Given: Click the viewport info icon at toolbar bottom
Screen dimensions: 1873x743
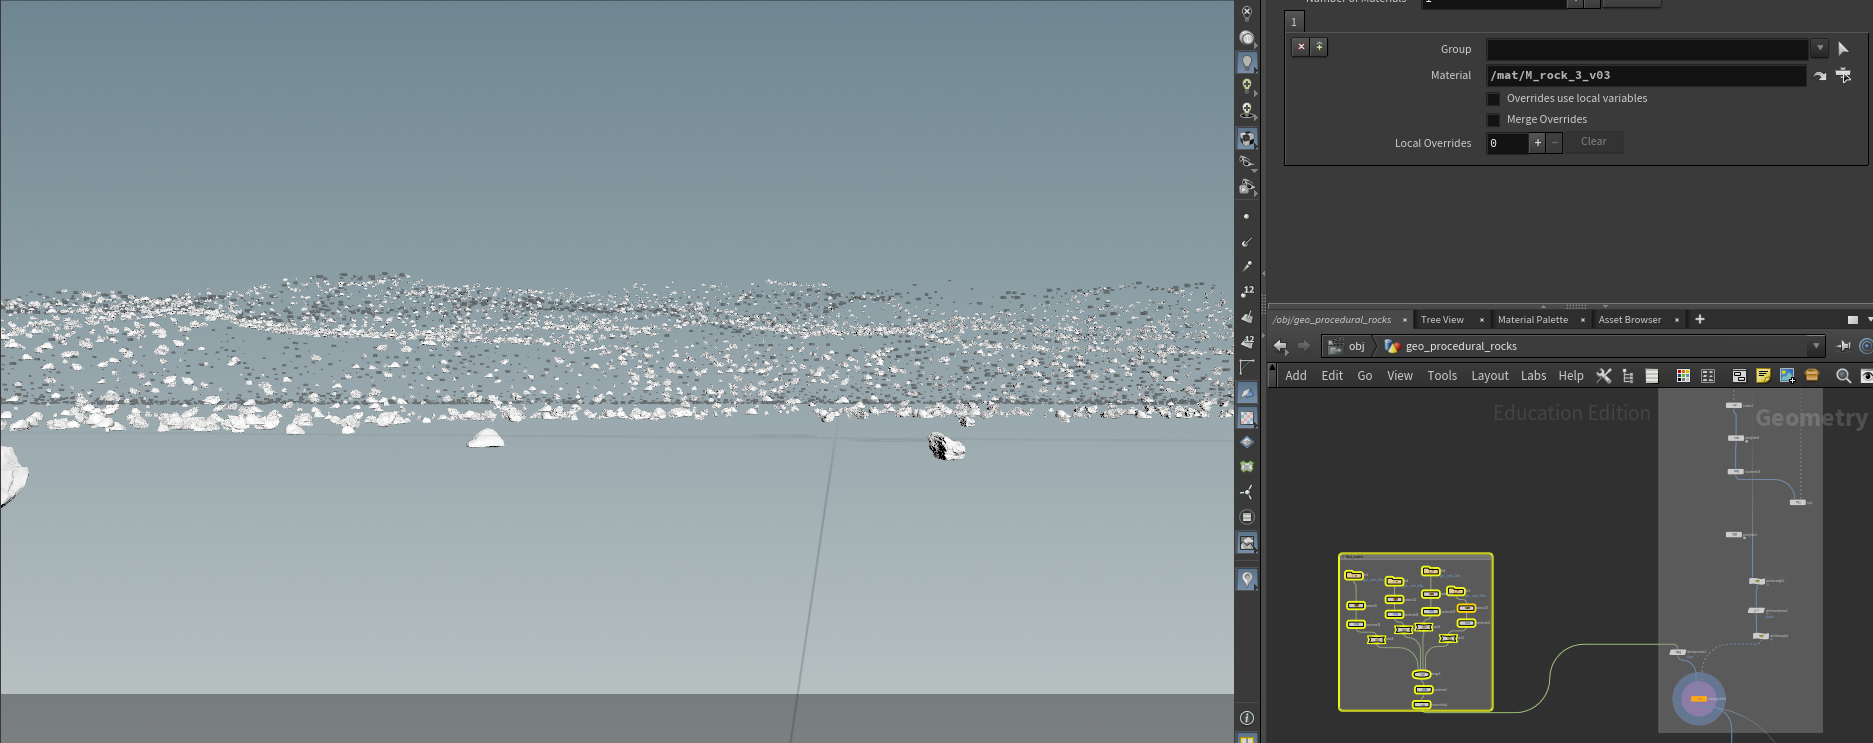Looking at the screenshot, I should point(1247,718).
